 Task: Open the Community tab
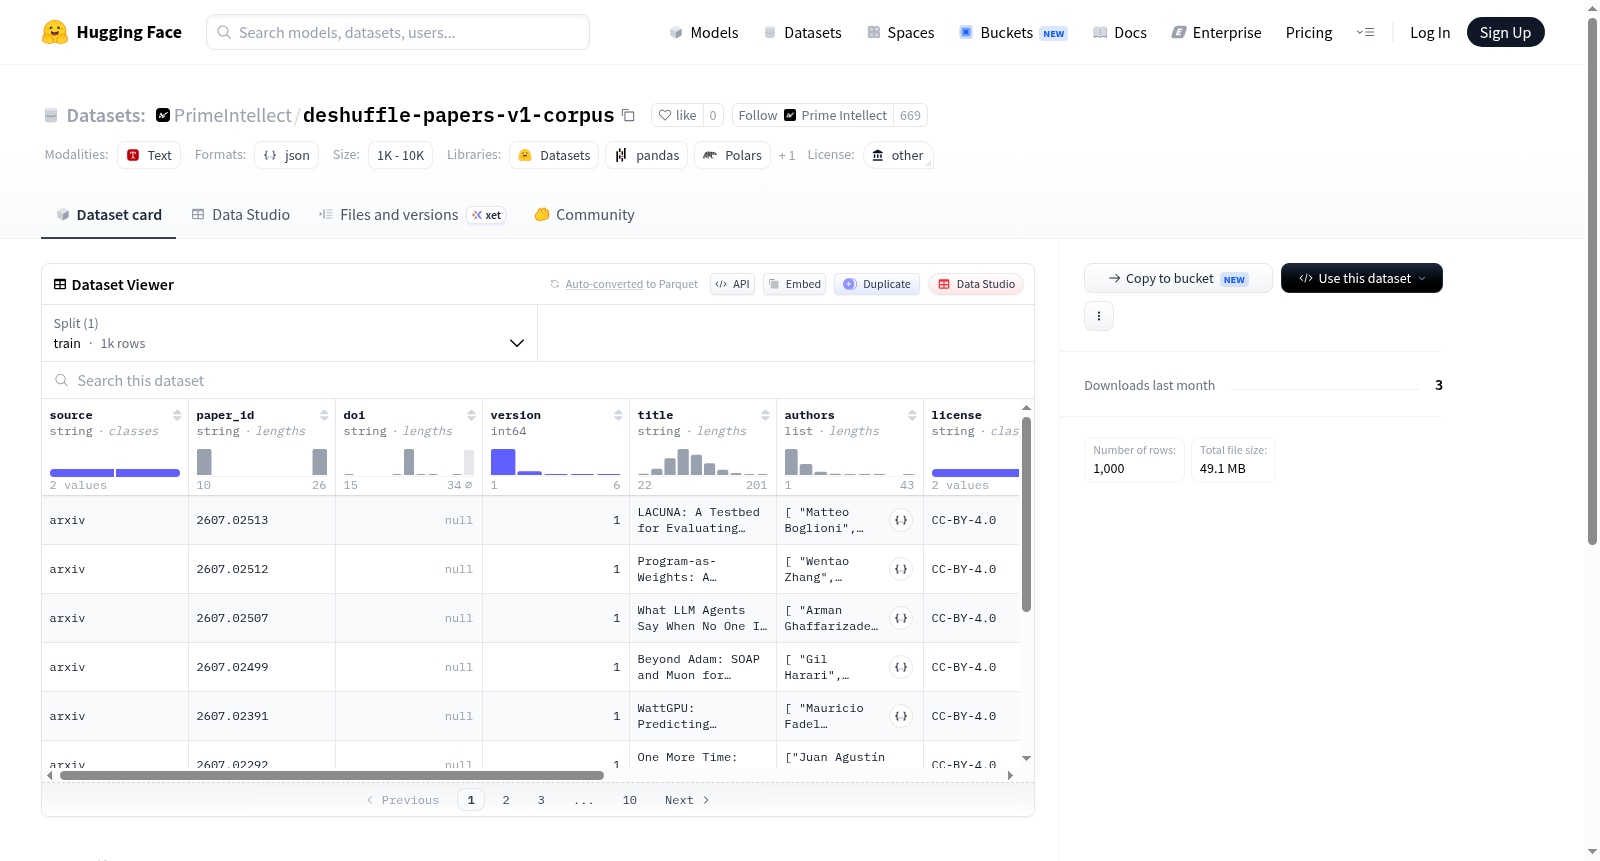coord(584,214)
